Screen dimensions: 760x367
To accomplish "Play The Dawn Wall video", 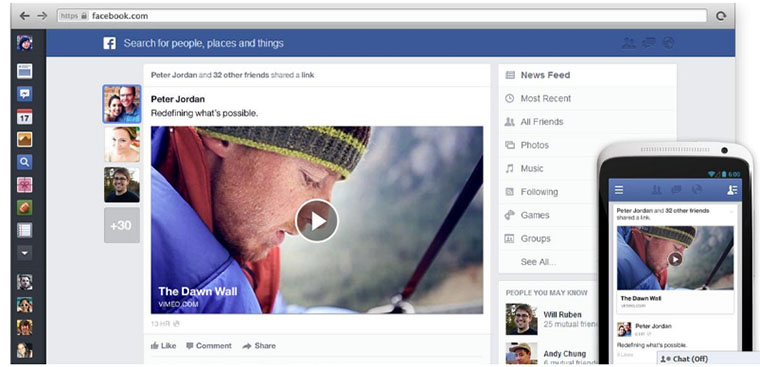I will point(317,221).
